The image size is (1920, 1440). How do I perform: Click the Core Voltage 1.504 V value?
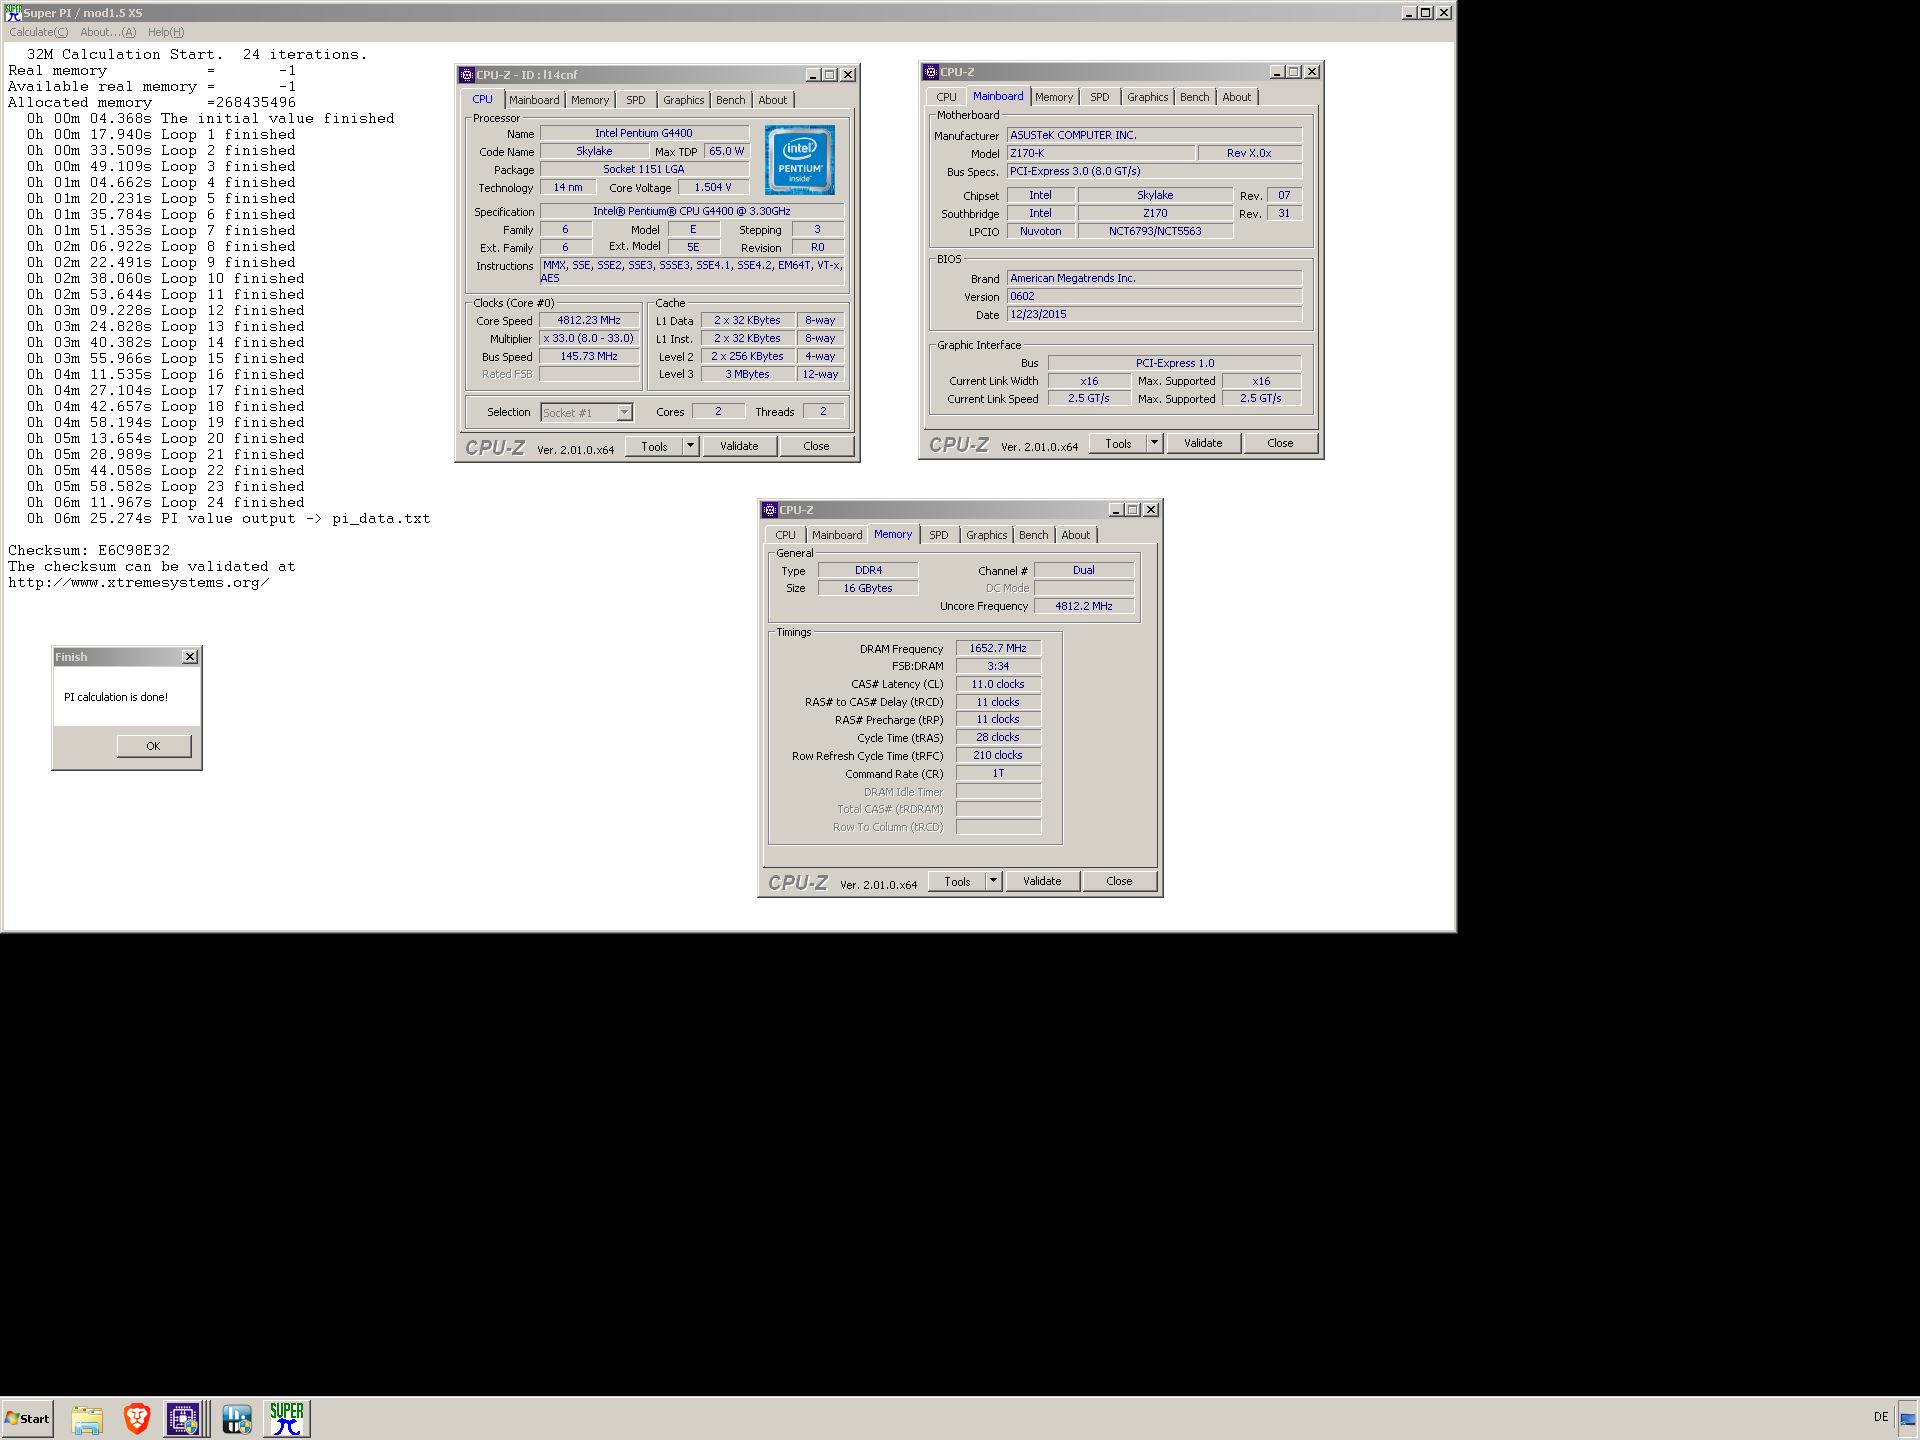(x=713, y=187)
